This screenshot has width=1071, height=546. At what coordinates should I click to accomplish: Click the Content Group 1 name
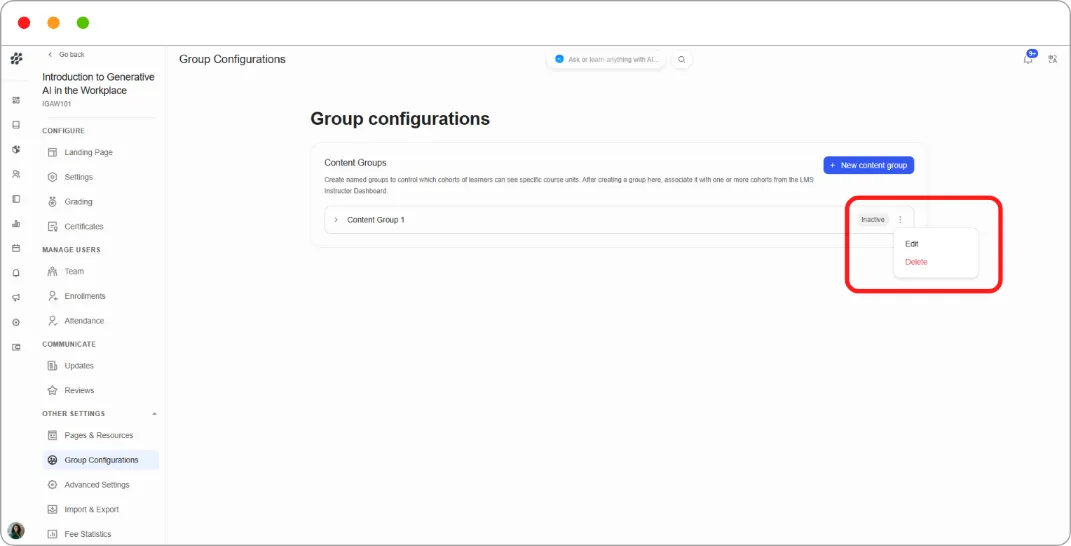pyautogui.click(x=376, y=219)
